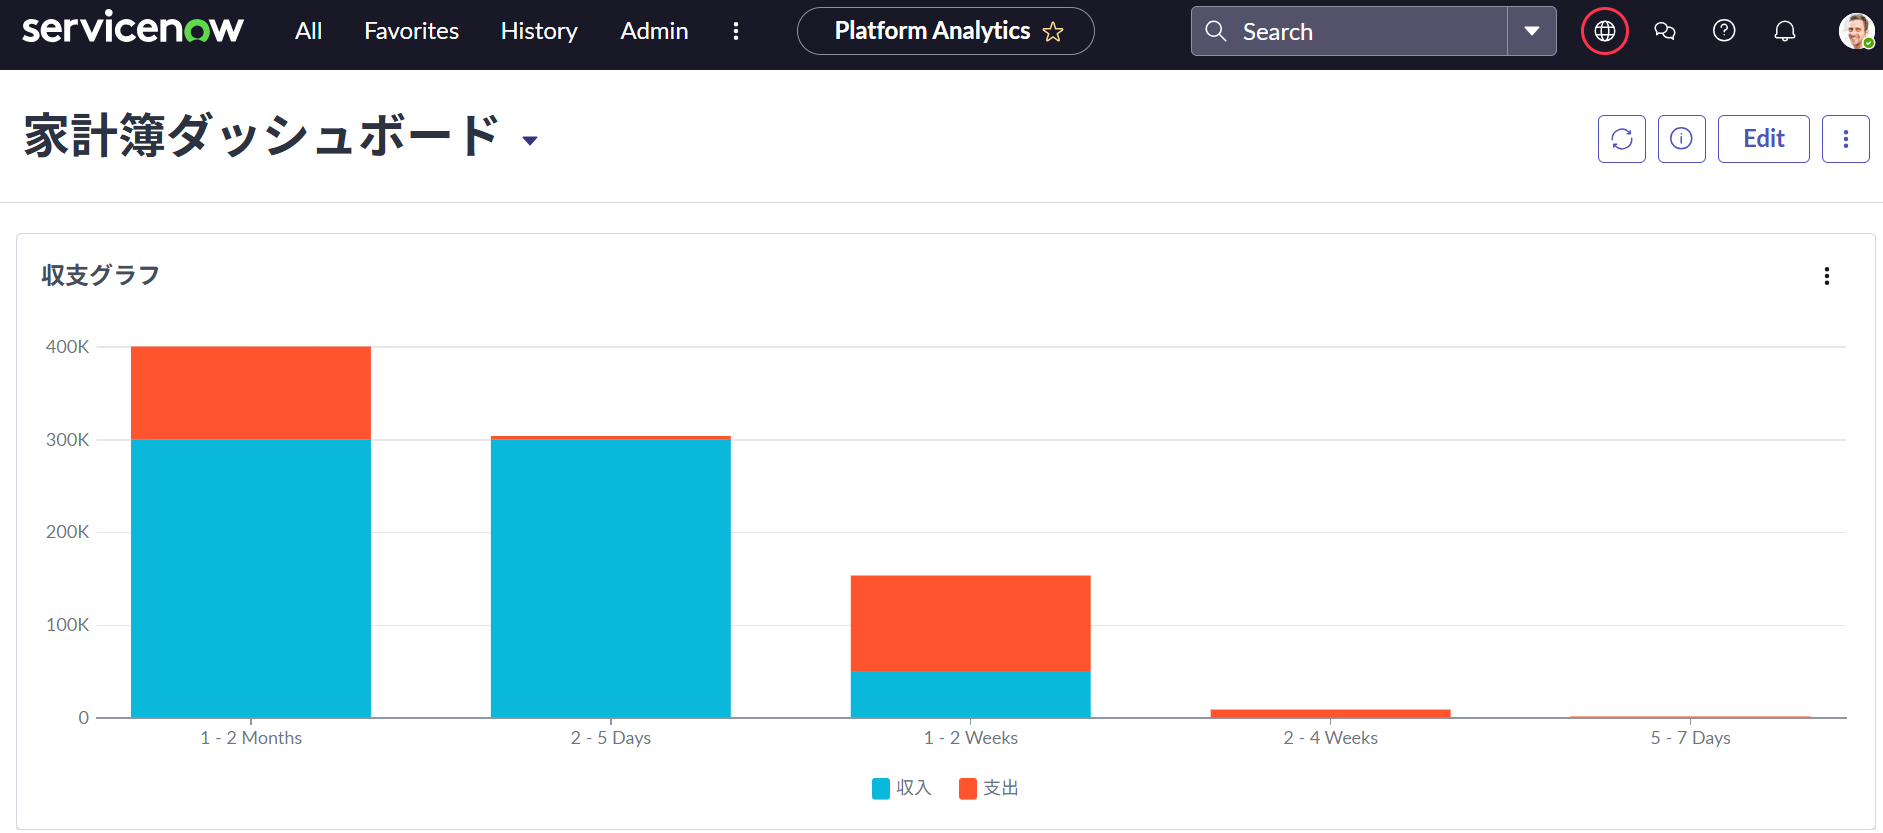Click the blue 収入 segment for 1 - 2 Weeks
1883x833 pixels.
[x=971, y=694]
